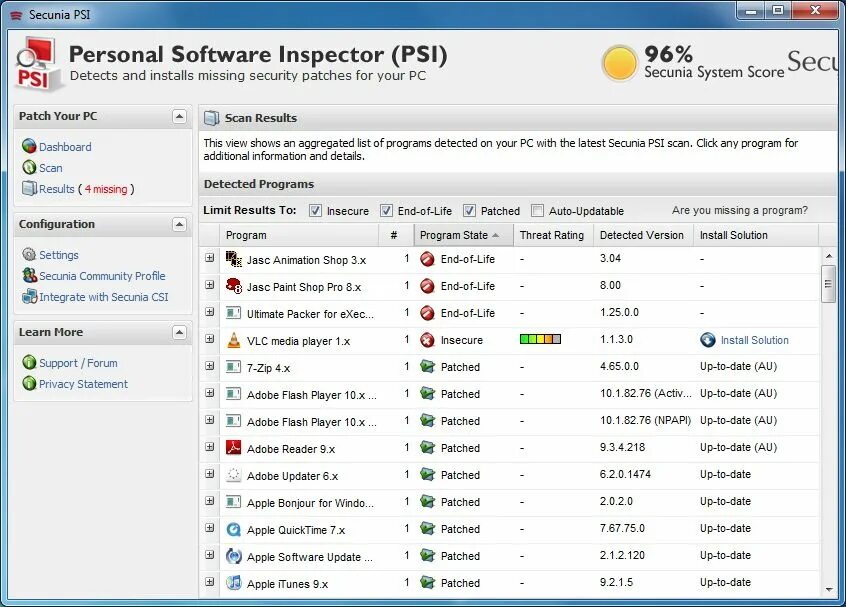Expand the Jasc Paint Shop Pro 8.x row
This screenshot has height=607, width=846.
[210, 285]
